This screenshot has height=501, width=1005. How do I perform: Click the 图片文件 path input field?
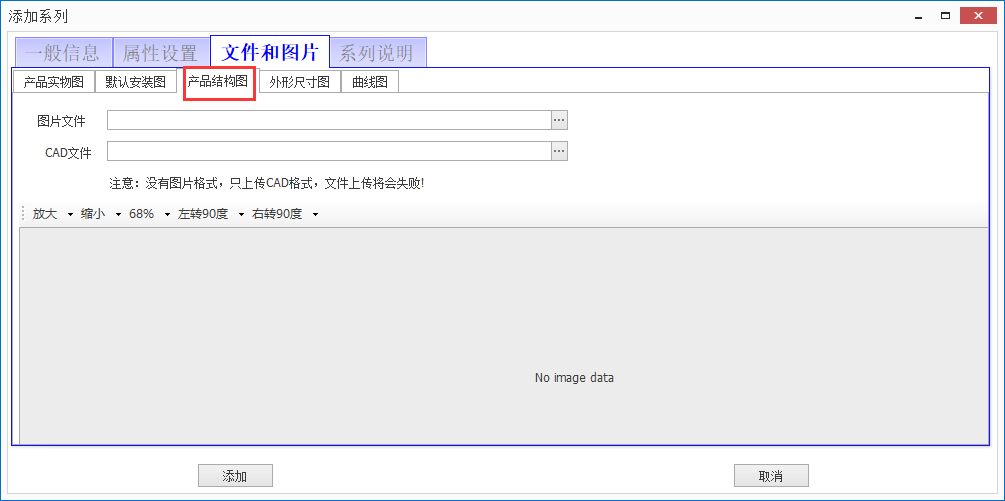click(x=329, y=120)
